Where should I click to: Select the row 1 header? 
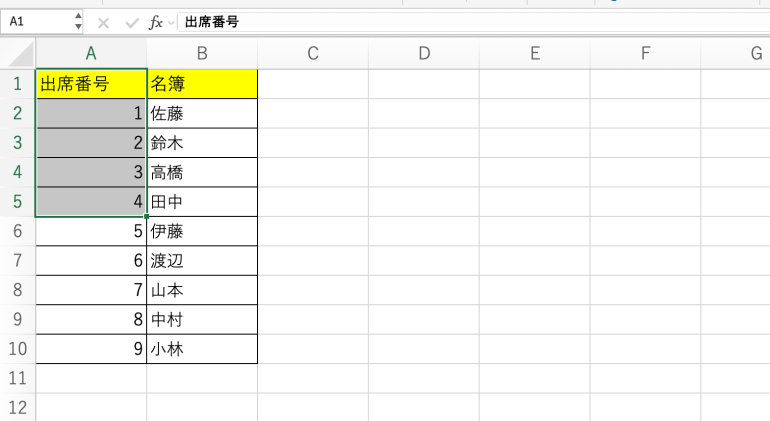click(17, 84)
